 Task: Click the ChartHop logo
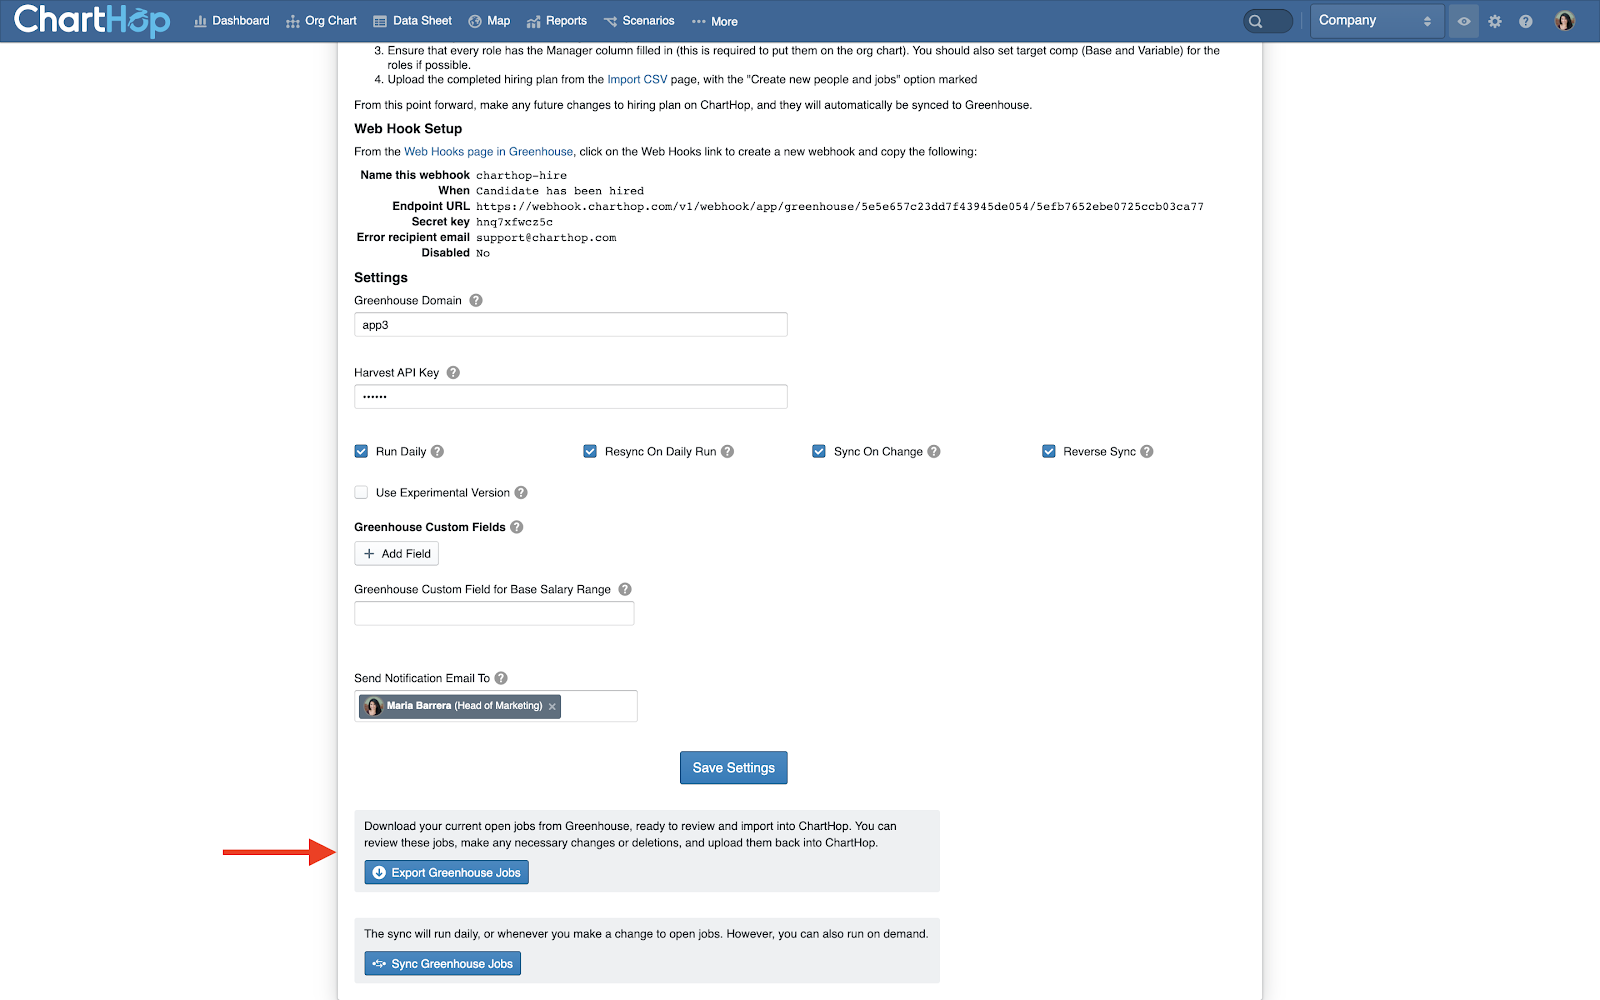92,20
